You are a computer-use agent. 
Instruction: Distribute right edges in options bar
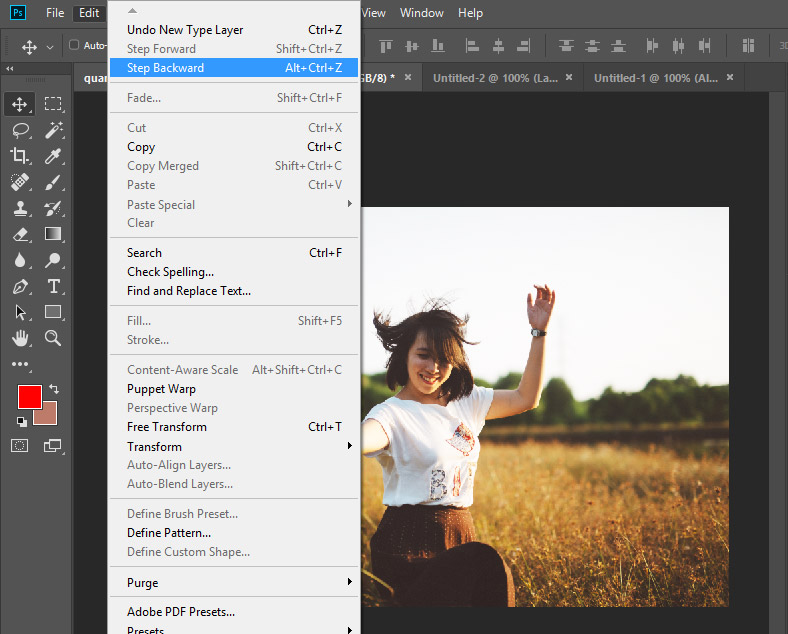(x=705, y=46)
